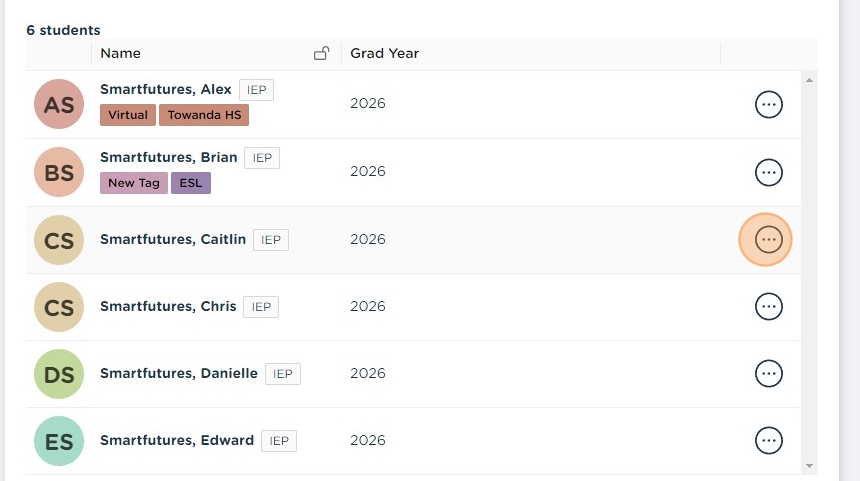Click the more-options button for Caitlin
The width and height of the screenshot is (860, 481).
point(768,239)
